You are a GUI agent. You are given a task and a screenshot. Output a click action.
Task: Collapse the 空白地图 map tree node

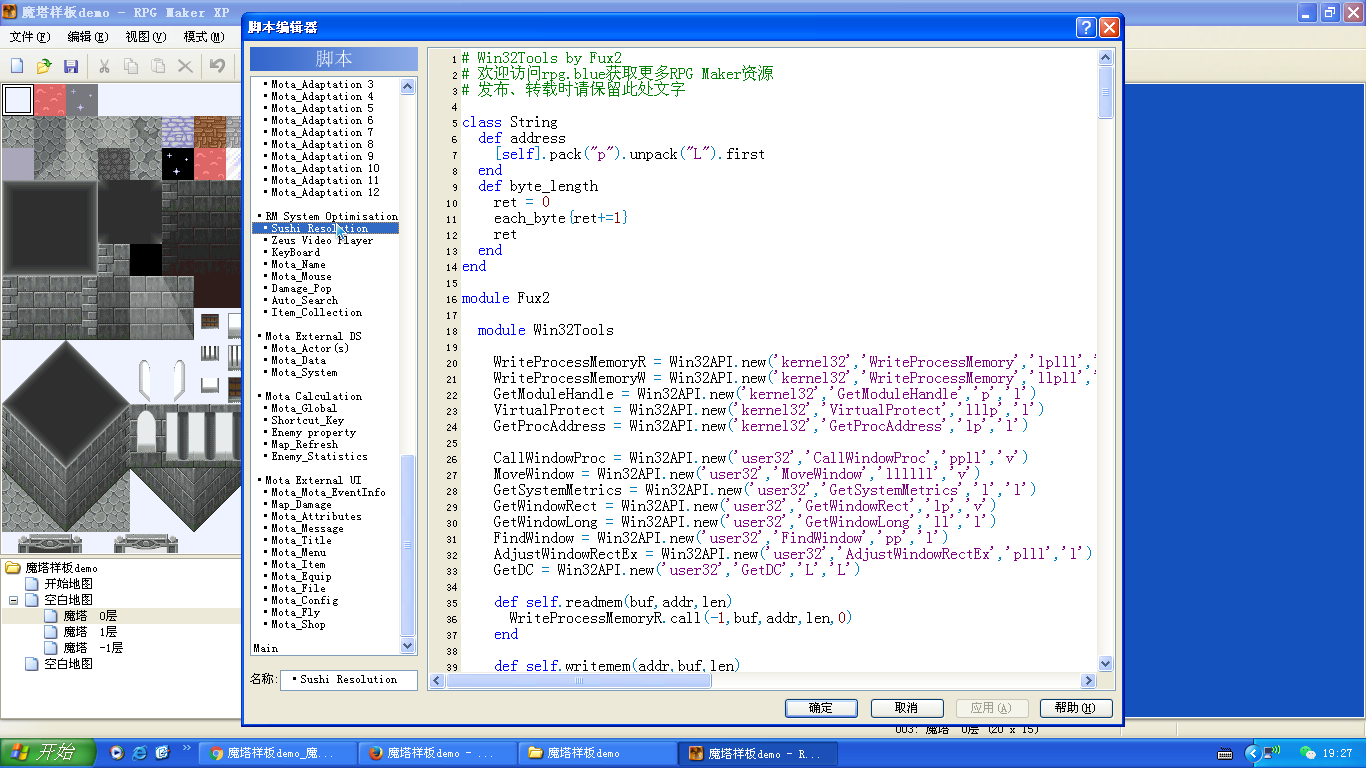[14, 600]
